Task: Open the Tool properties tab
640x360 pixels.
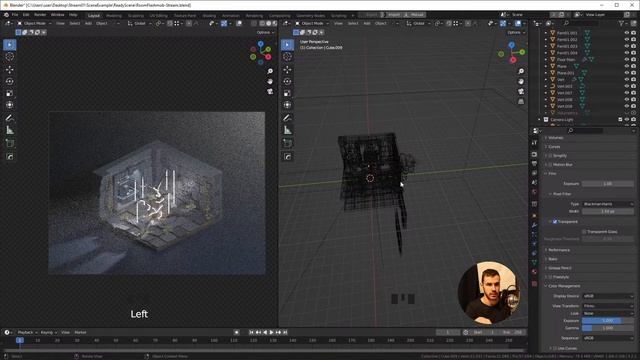Action: coord(534,142)
